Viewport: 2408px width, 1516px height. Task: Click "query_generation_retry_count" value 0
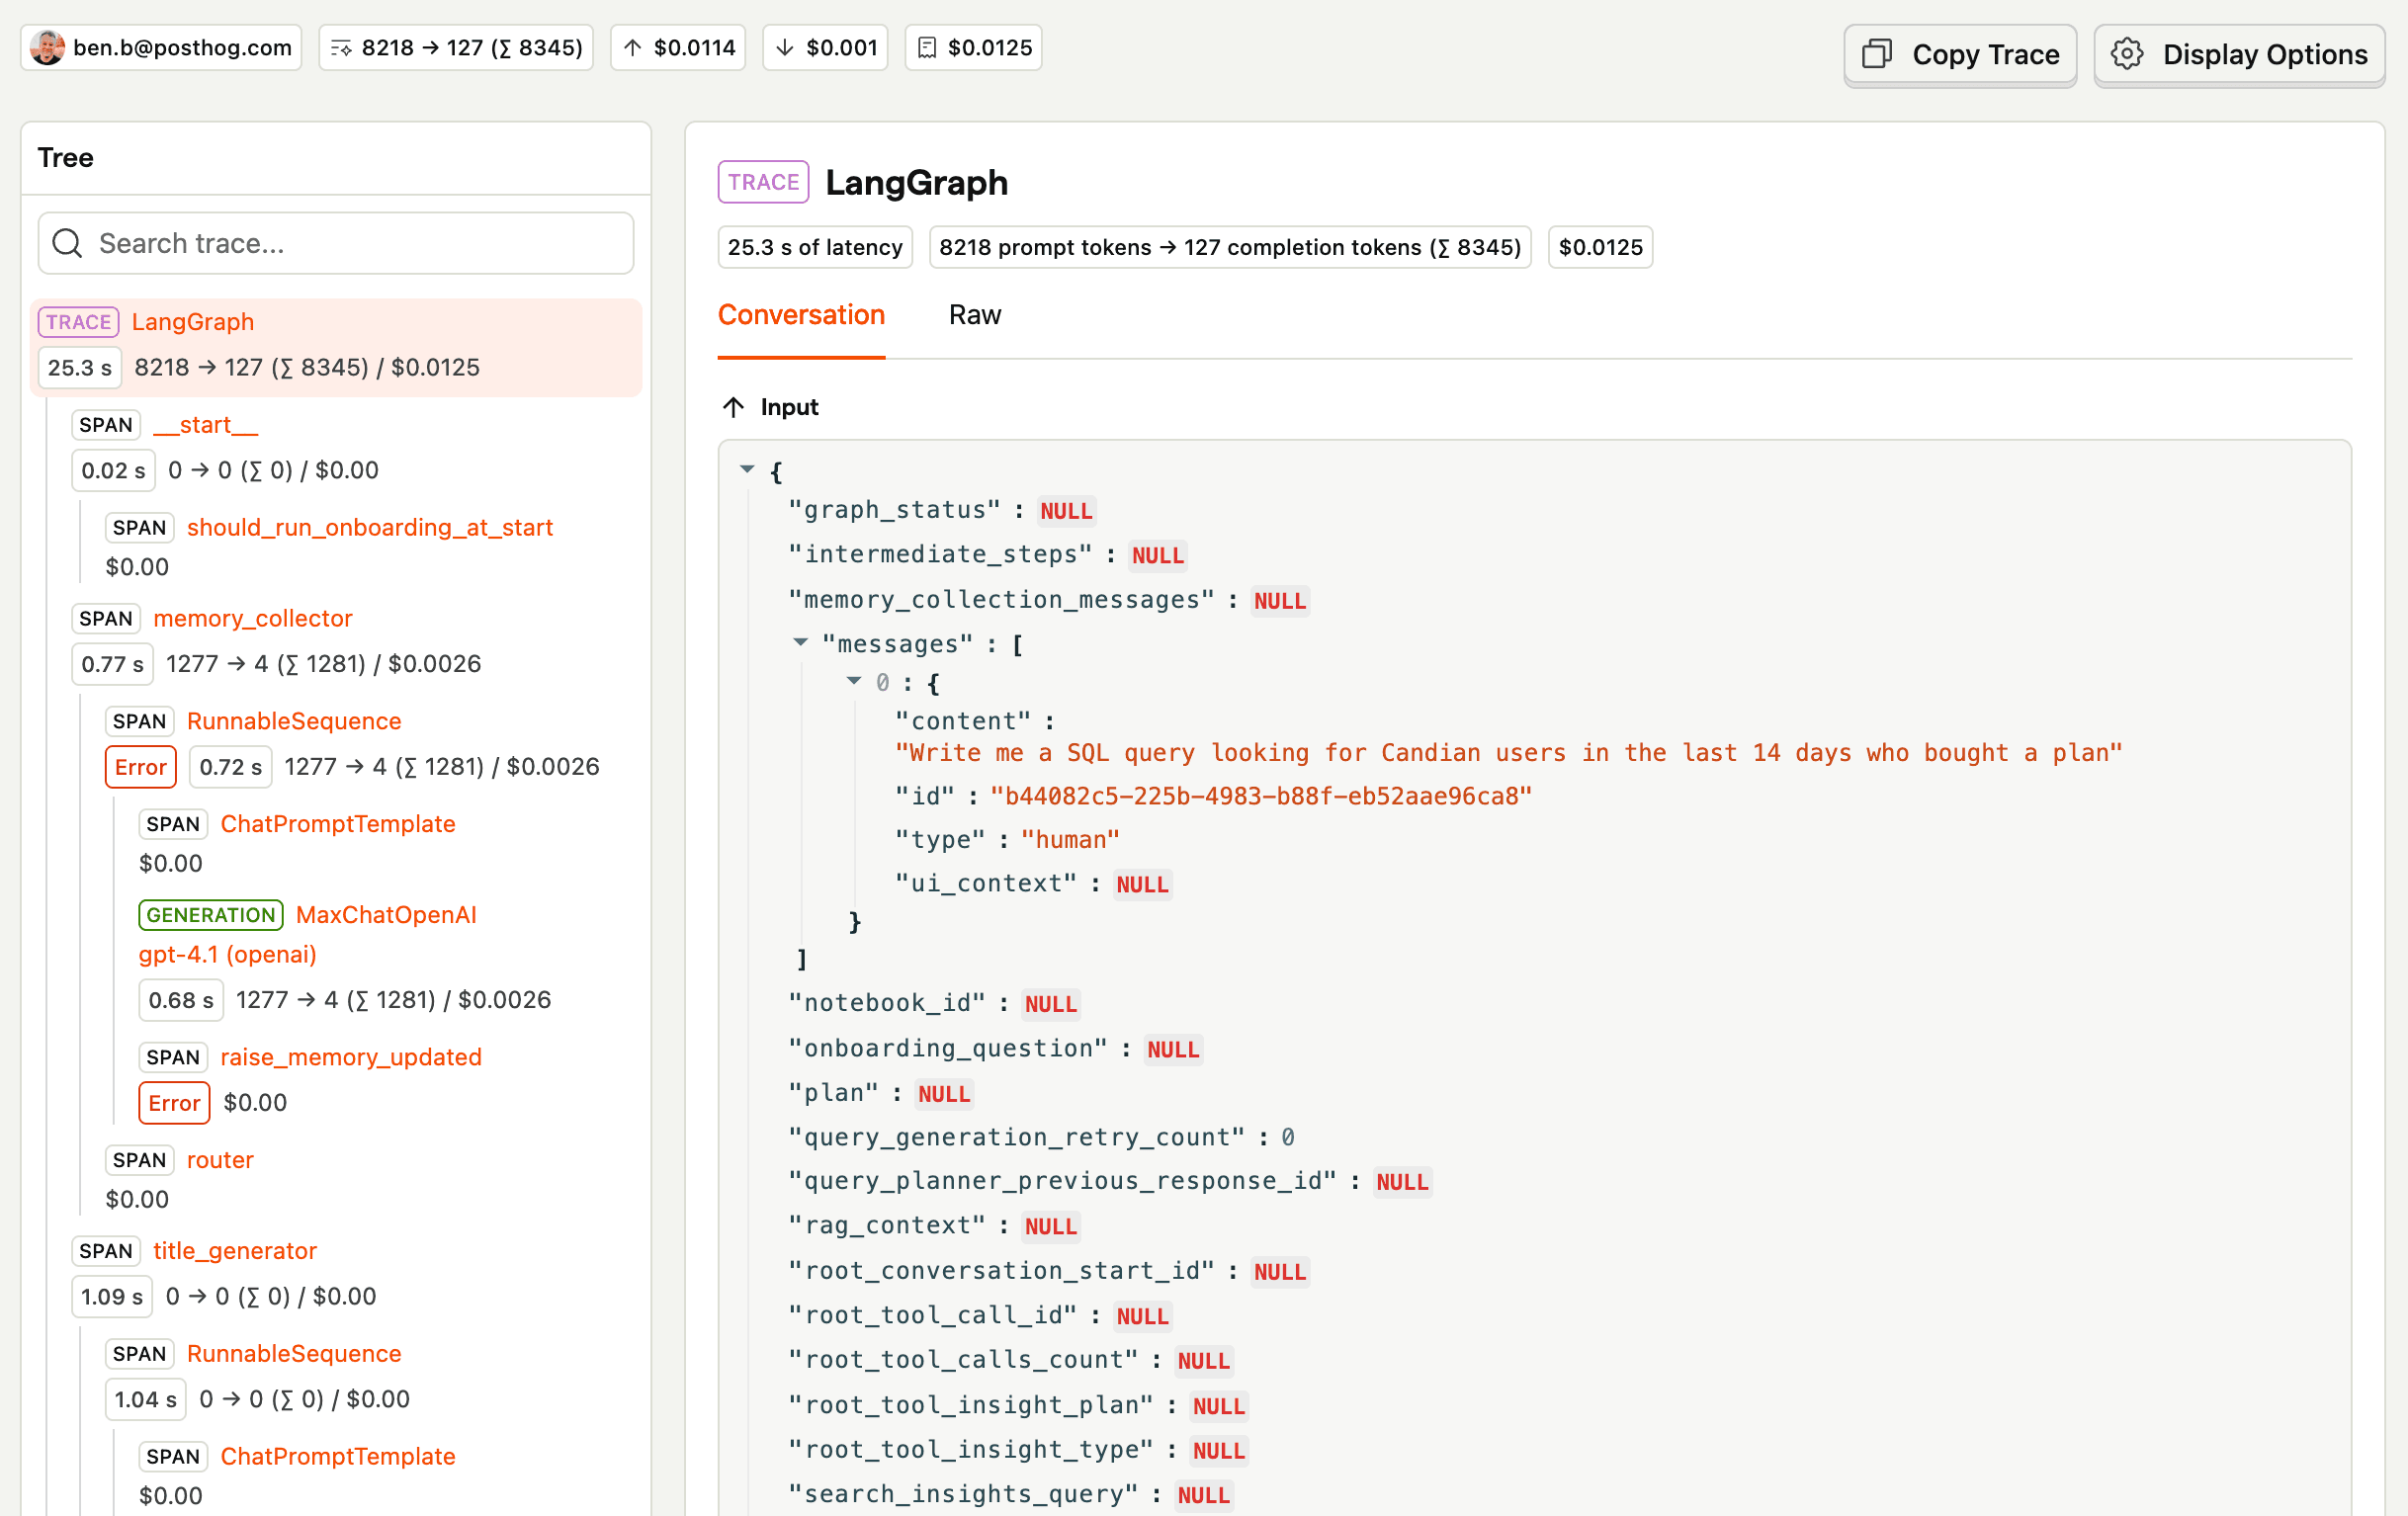point(1288,1137)
